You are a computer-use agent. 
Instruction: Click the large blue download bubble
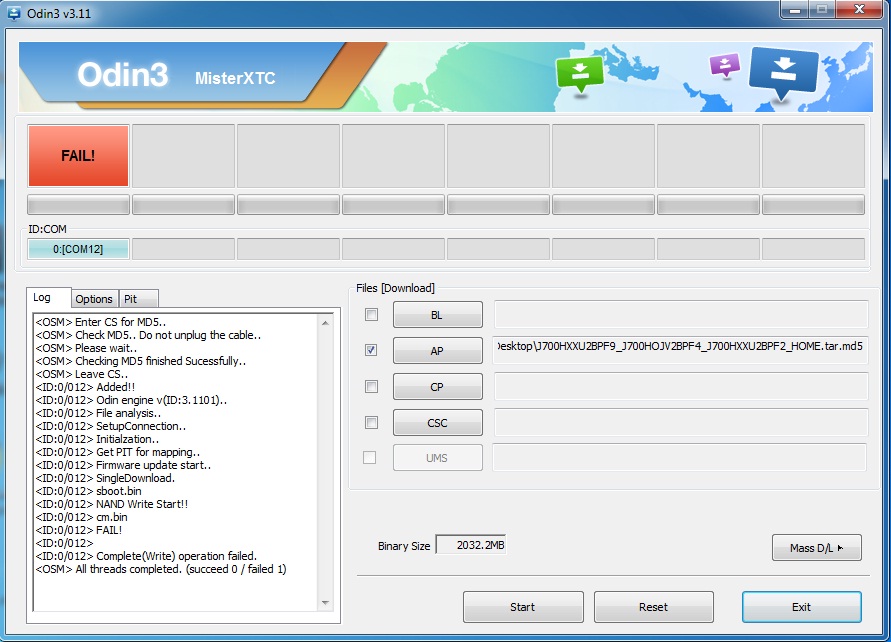point(784,72)
